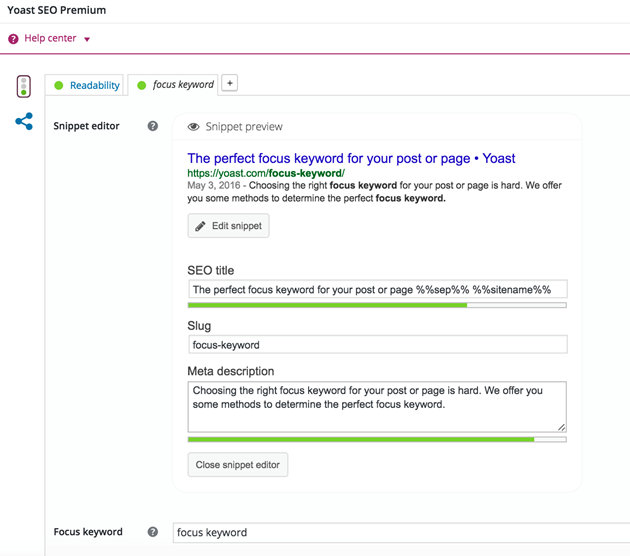
Task: Click the Focus keyword label
Action: tap(88, 531)
